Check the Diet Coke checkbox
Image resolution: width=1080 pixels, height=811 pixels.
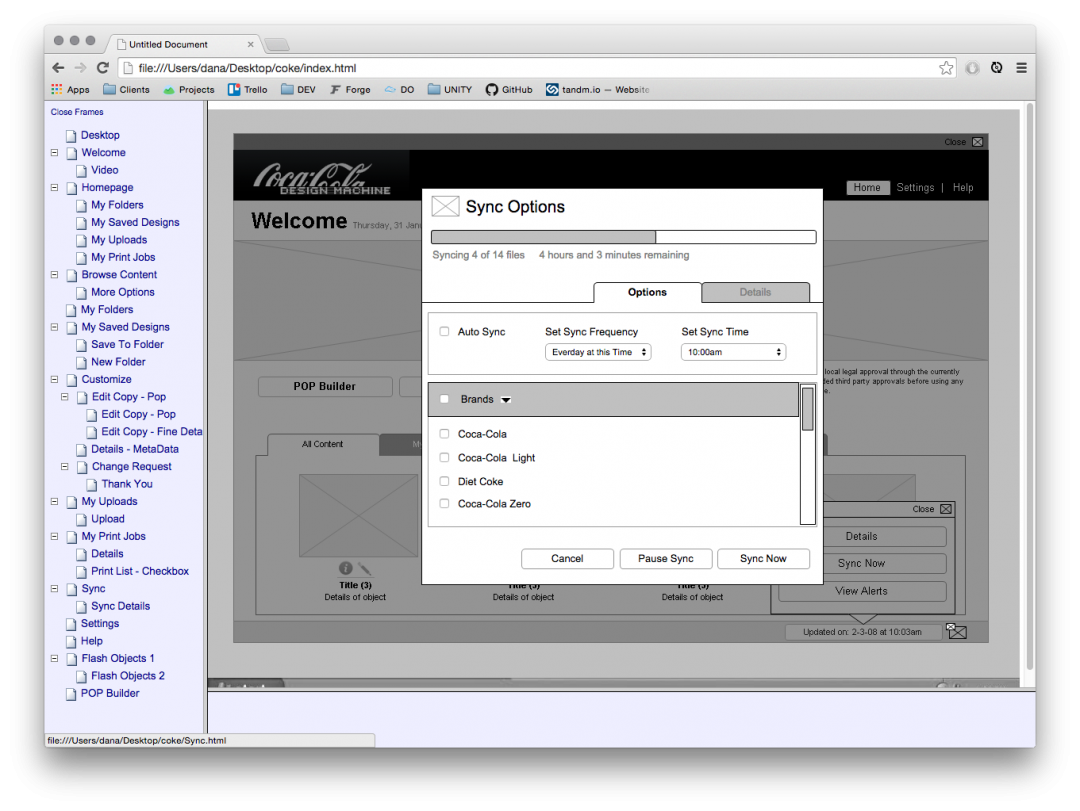tap(444, 481)
